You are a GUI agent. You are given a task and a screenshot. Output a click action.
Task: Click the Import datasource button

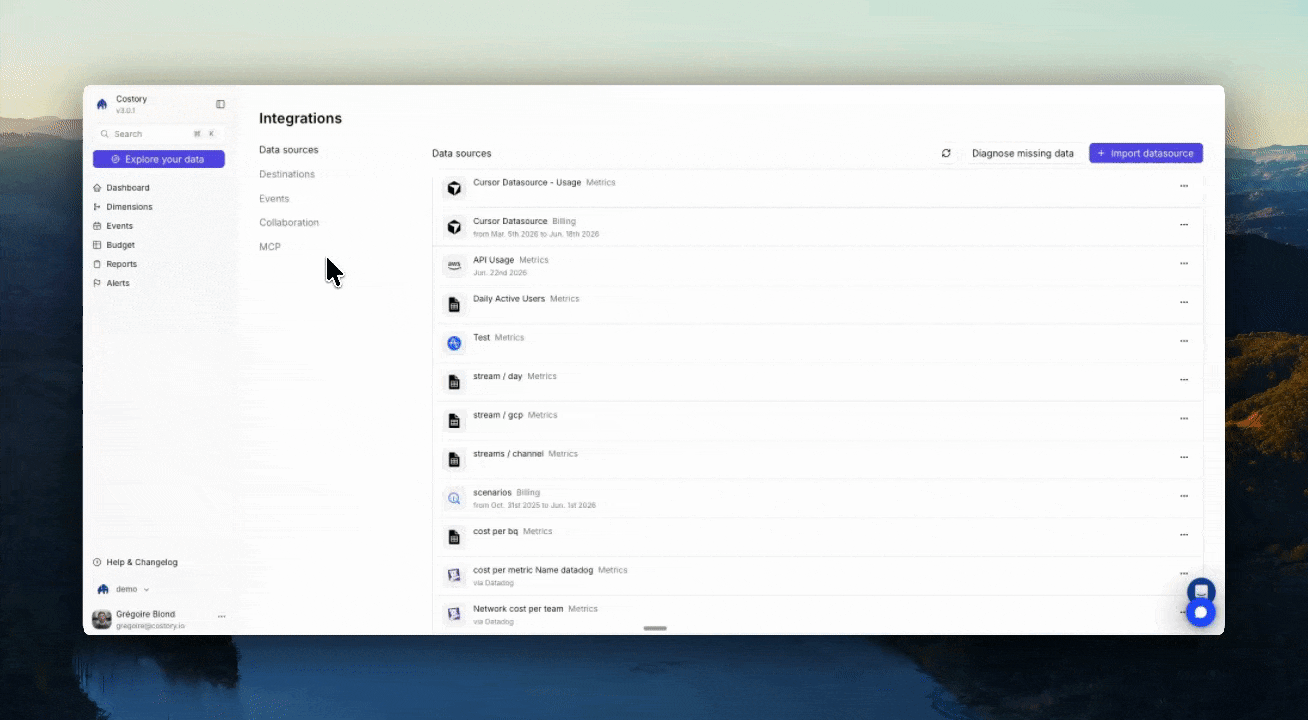point(1146,153)
